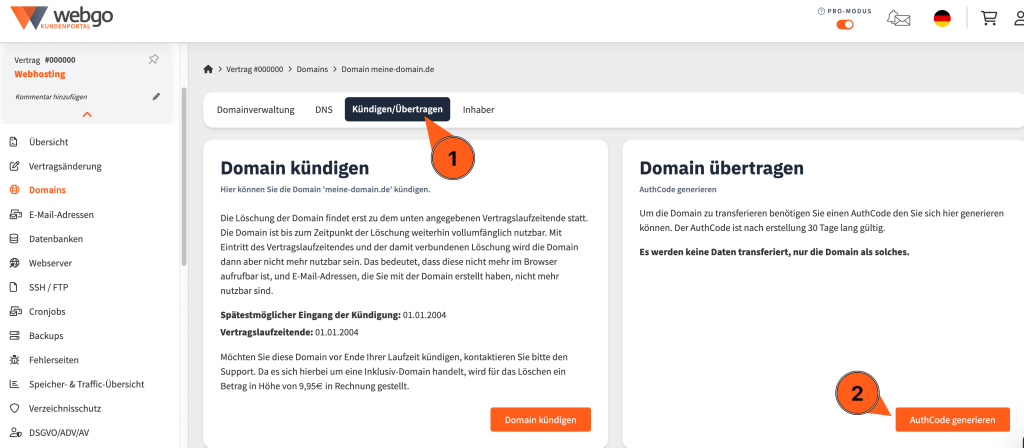Click the E-Mail-Adressen sidebar icon
The image size is (1024, 448).
click(x=14, y=214)
